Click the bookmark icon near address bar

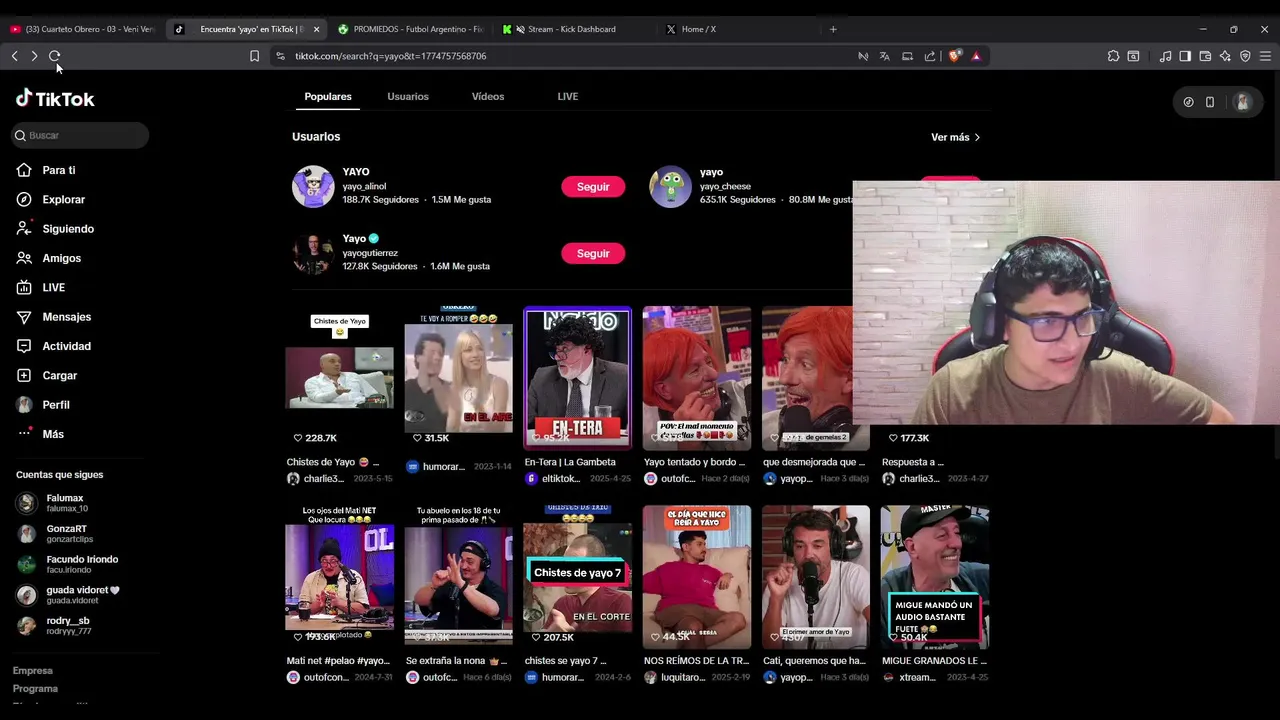pos(254,56)
